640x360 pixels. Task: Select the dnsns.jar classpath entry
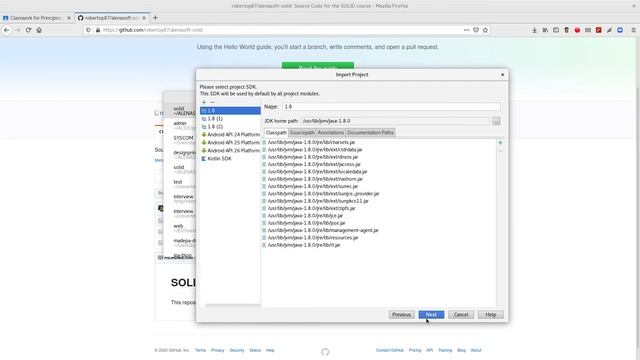[313, 157]
